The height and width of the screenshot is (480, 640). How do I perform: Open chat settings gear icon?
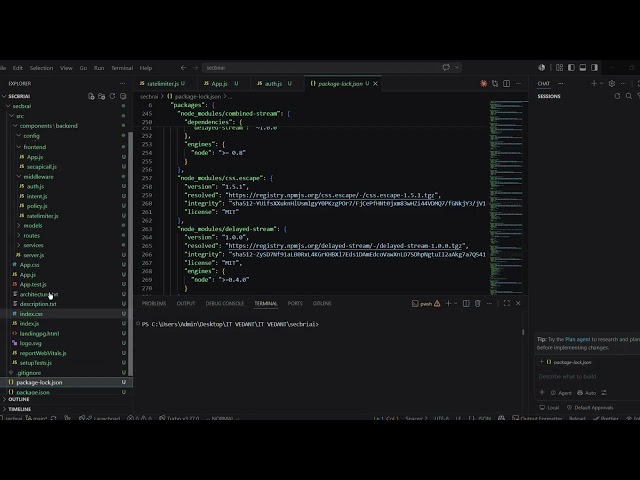pos(611,83)
